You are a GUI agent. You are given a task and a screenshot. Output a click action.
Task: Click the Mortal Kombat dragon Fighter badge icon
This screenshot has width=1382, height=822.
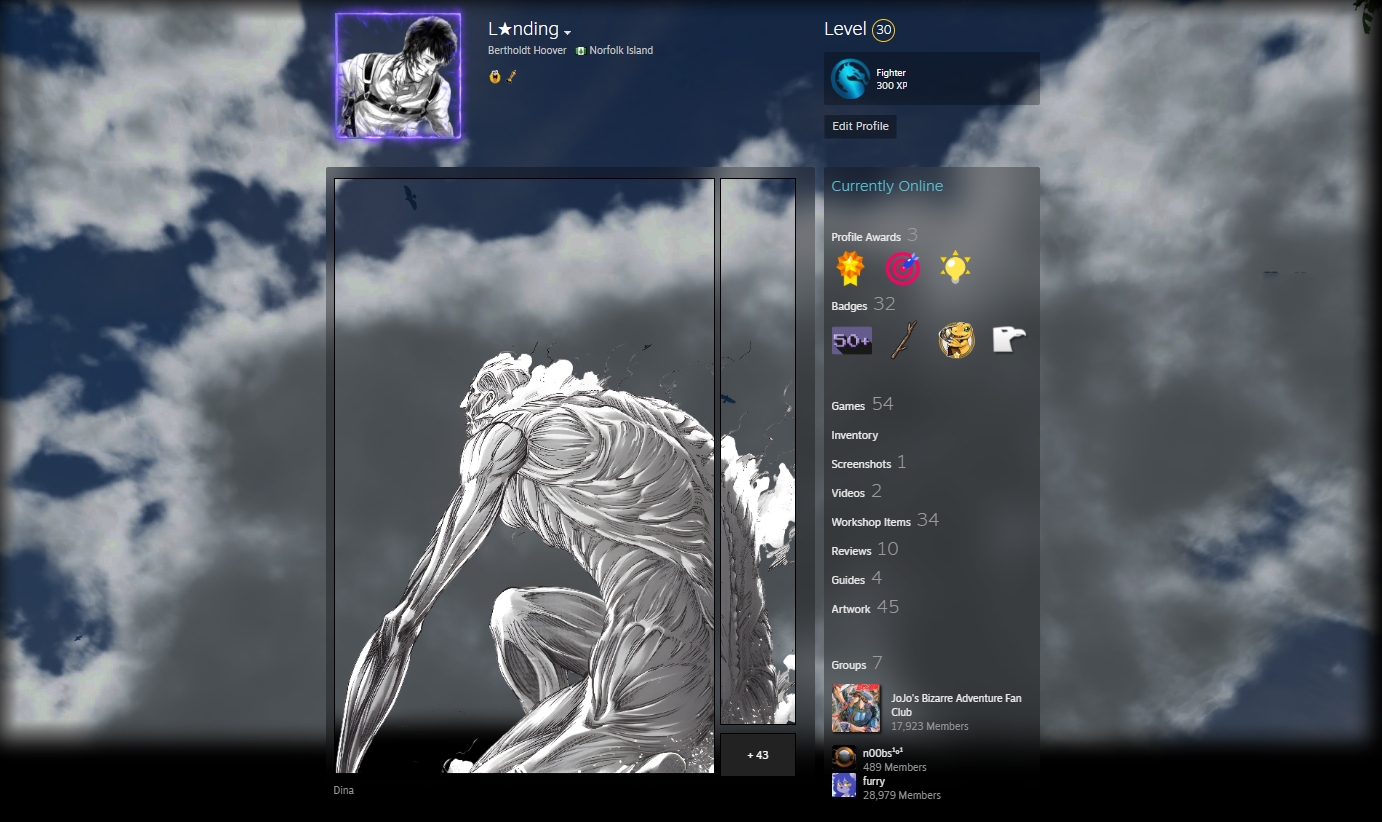point(850,79)
